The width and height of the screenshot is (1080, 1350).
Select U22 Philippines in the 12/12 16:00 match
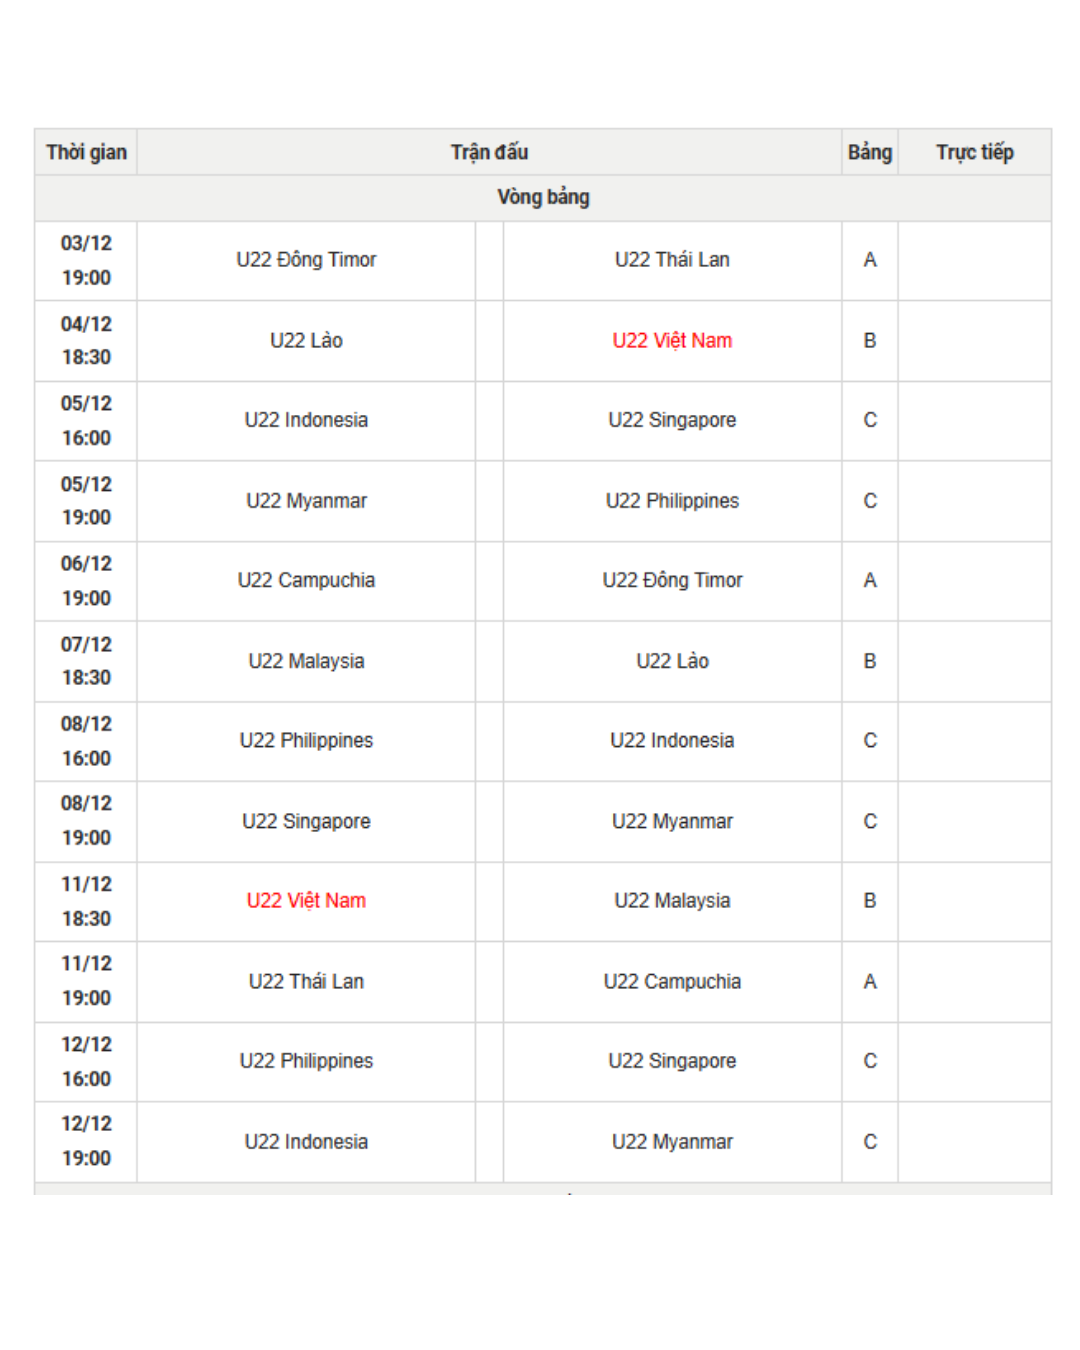(x=306, y=1061)
